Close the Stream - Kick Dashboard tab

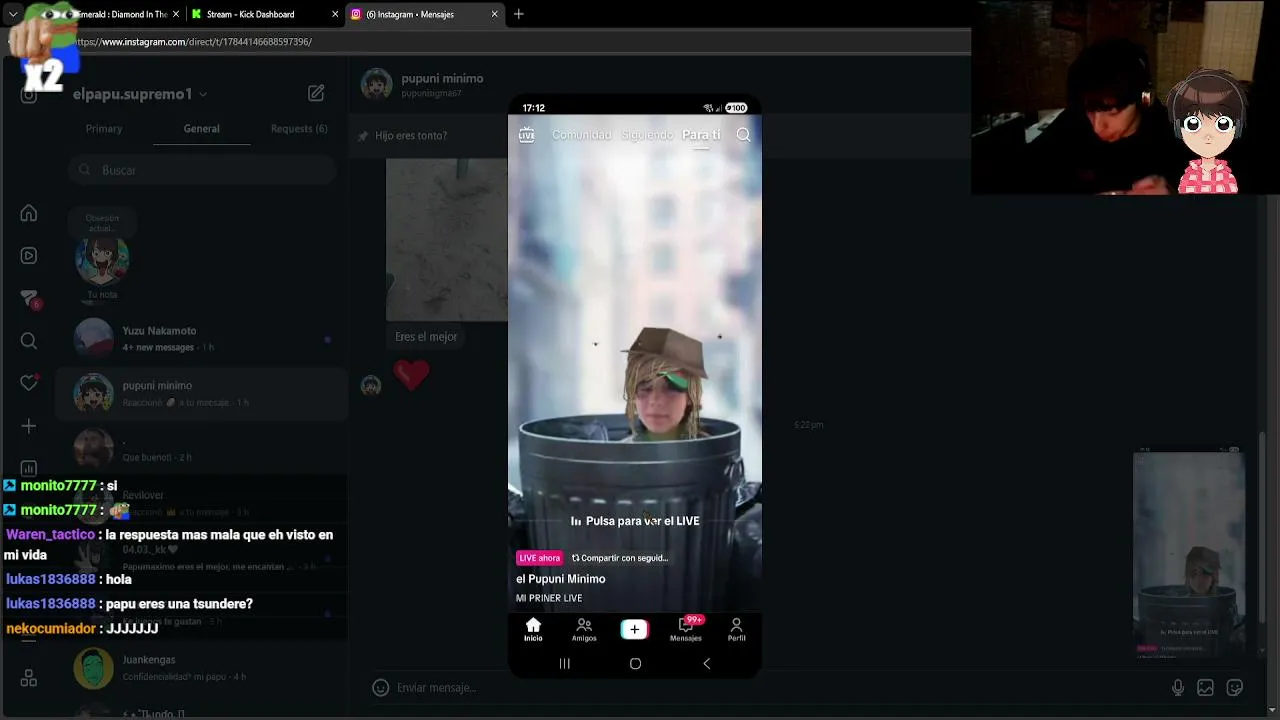335,14
